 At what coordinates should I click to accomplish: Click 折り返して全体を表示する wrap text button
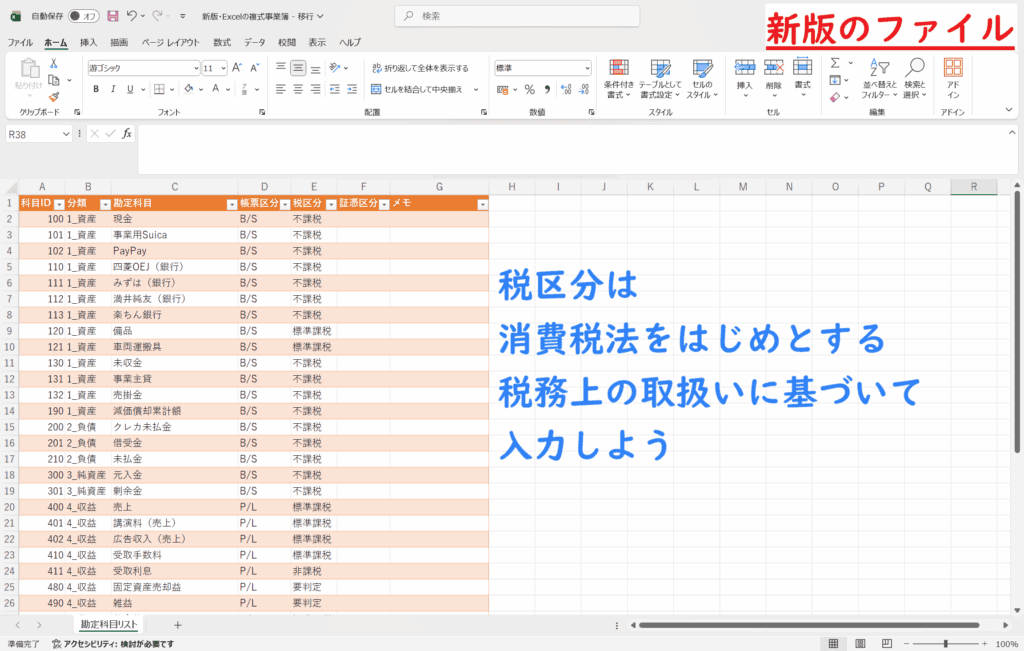point(421,68)
